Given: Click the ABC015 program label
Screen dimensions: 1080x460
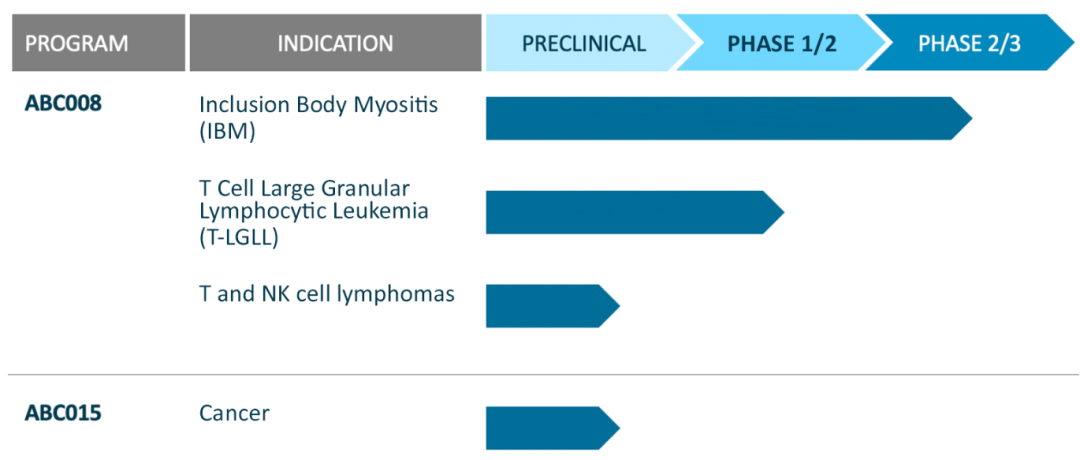Looking at the screenshot, I should click(63, 412).
